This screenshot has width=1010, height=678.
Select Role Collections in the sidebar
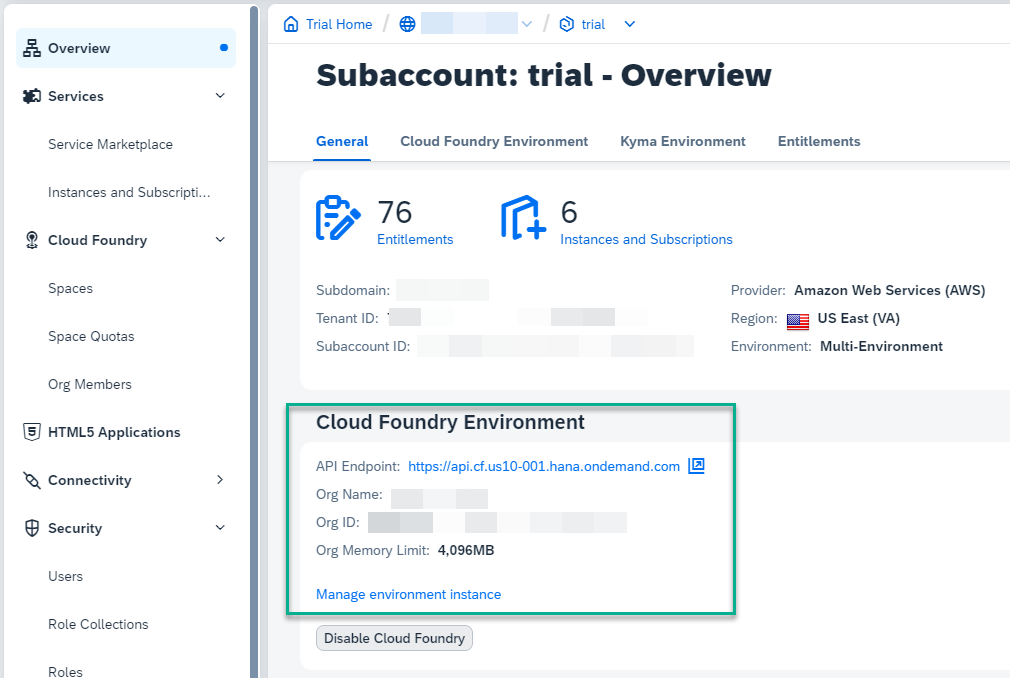tap(98, 624)
